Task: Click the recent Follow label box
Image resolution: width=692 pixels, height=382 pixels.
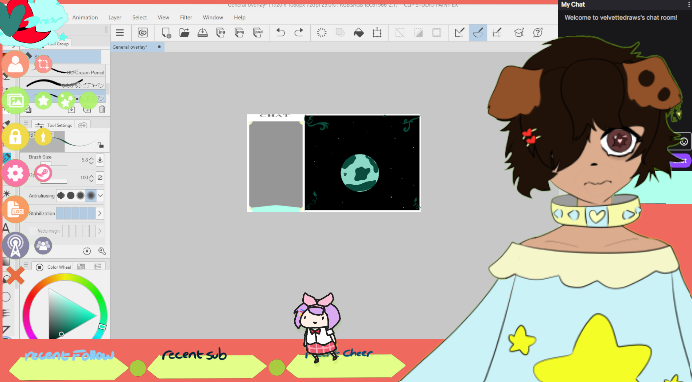Action: [x=68, y=367]
